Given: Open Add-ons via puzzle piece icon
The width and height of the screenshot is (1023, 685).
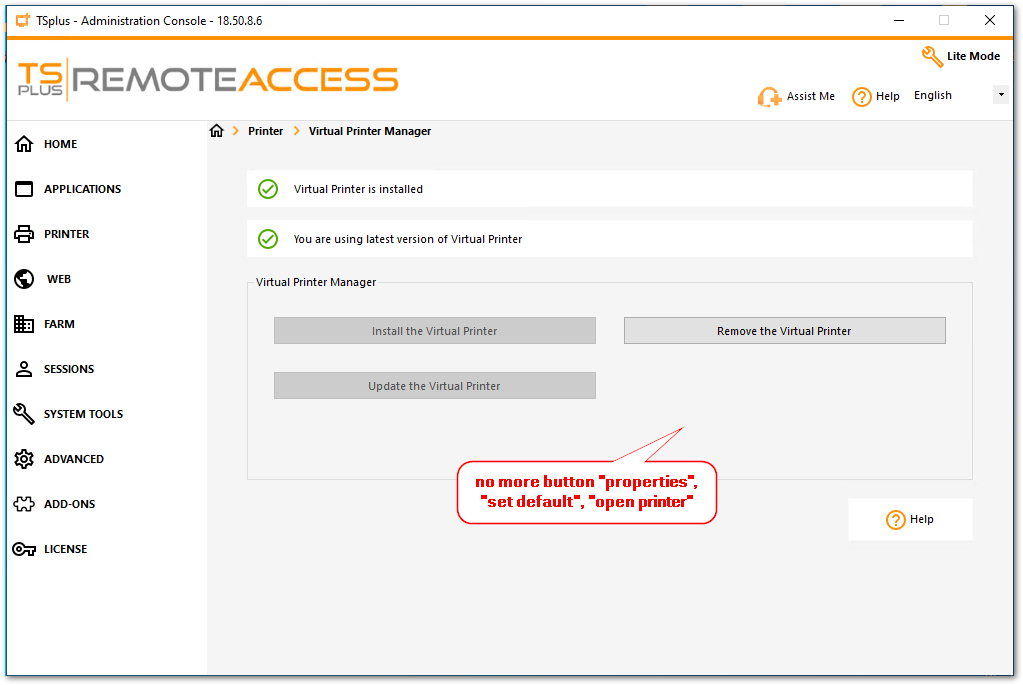Looking at the screenshot, I should point(25,504).
